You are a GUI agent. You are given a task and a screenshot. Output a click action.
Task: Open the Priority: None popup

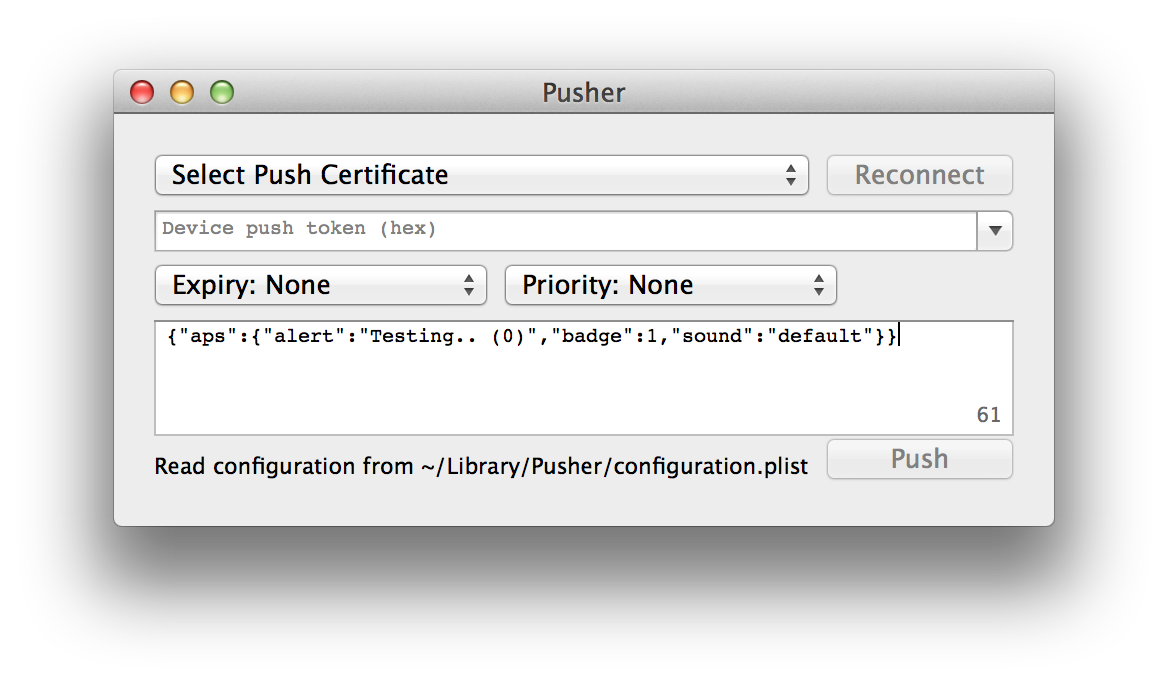click(670, 285)
